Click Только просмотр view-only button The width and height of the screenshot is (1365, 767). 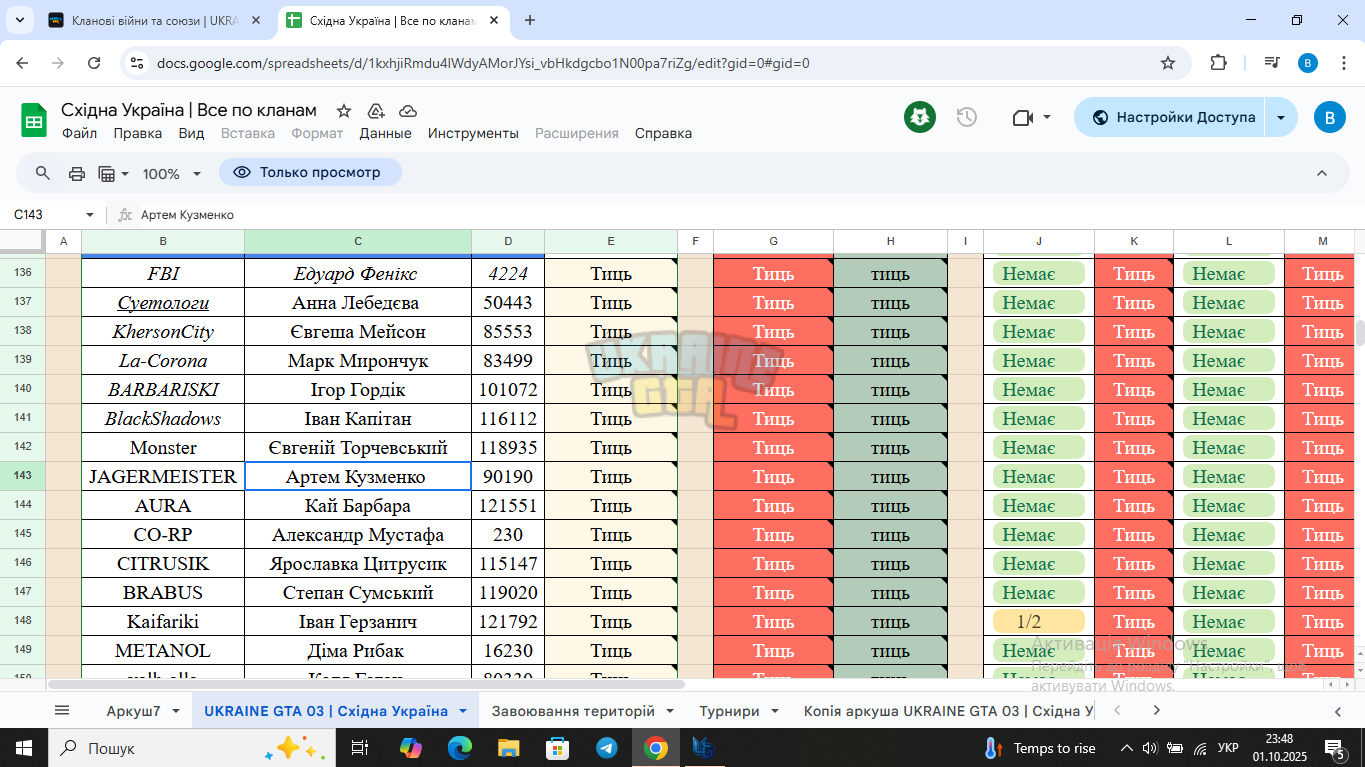tap(310, 172)
